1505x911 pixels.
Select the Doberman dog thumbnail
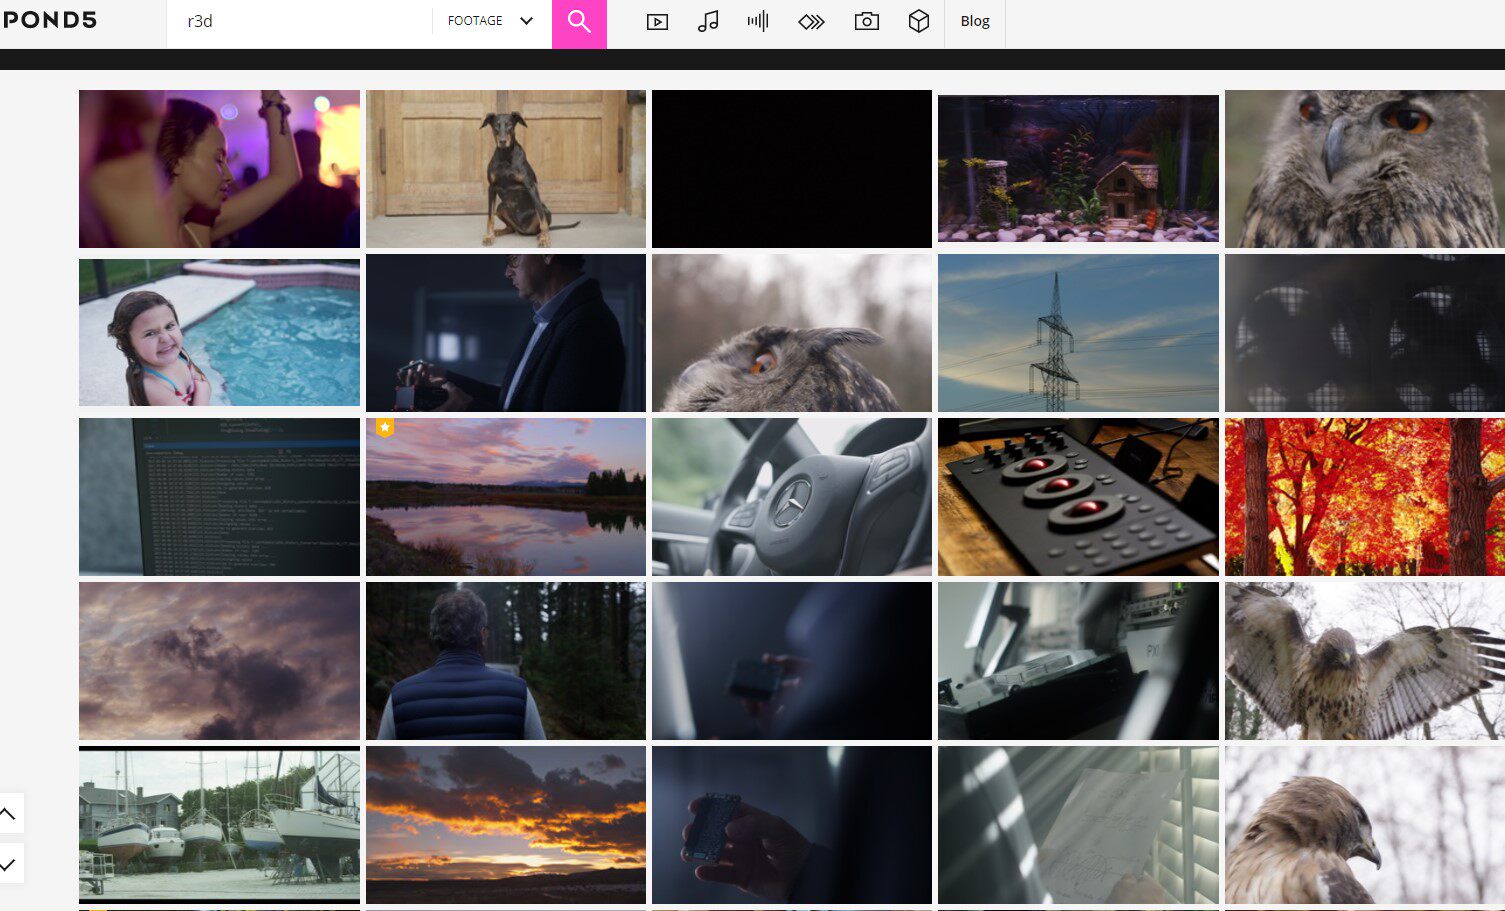(x=505, y=168)
